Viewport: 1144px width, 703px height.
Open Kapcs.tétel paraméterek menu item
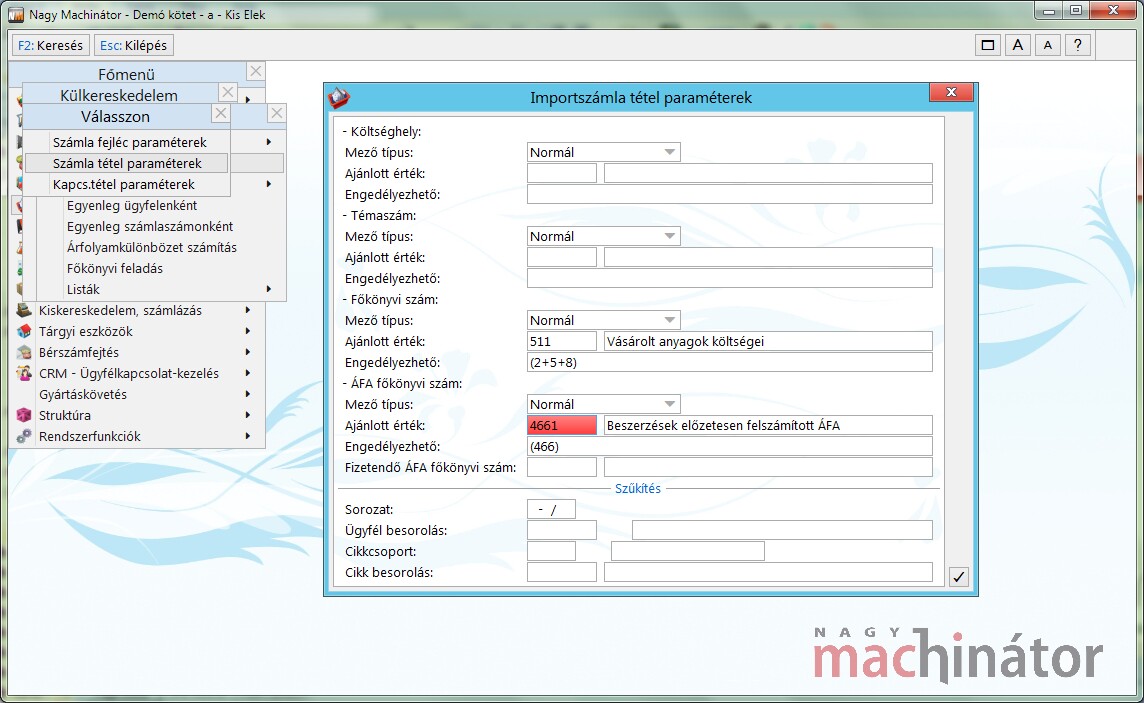click(123, 185)
